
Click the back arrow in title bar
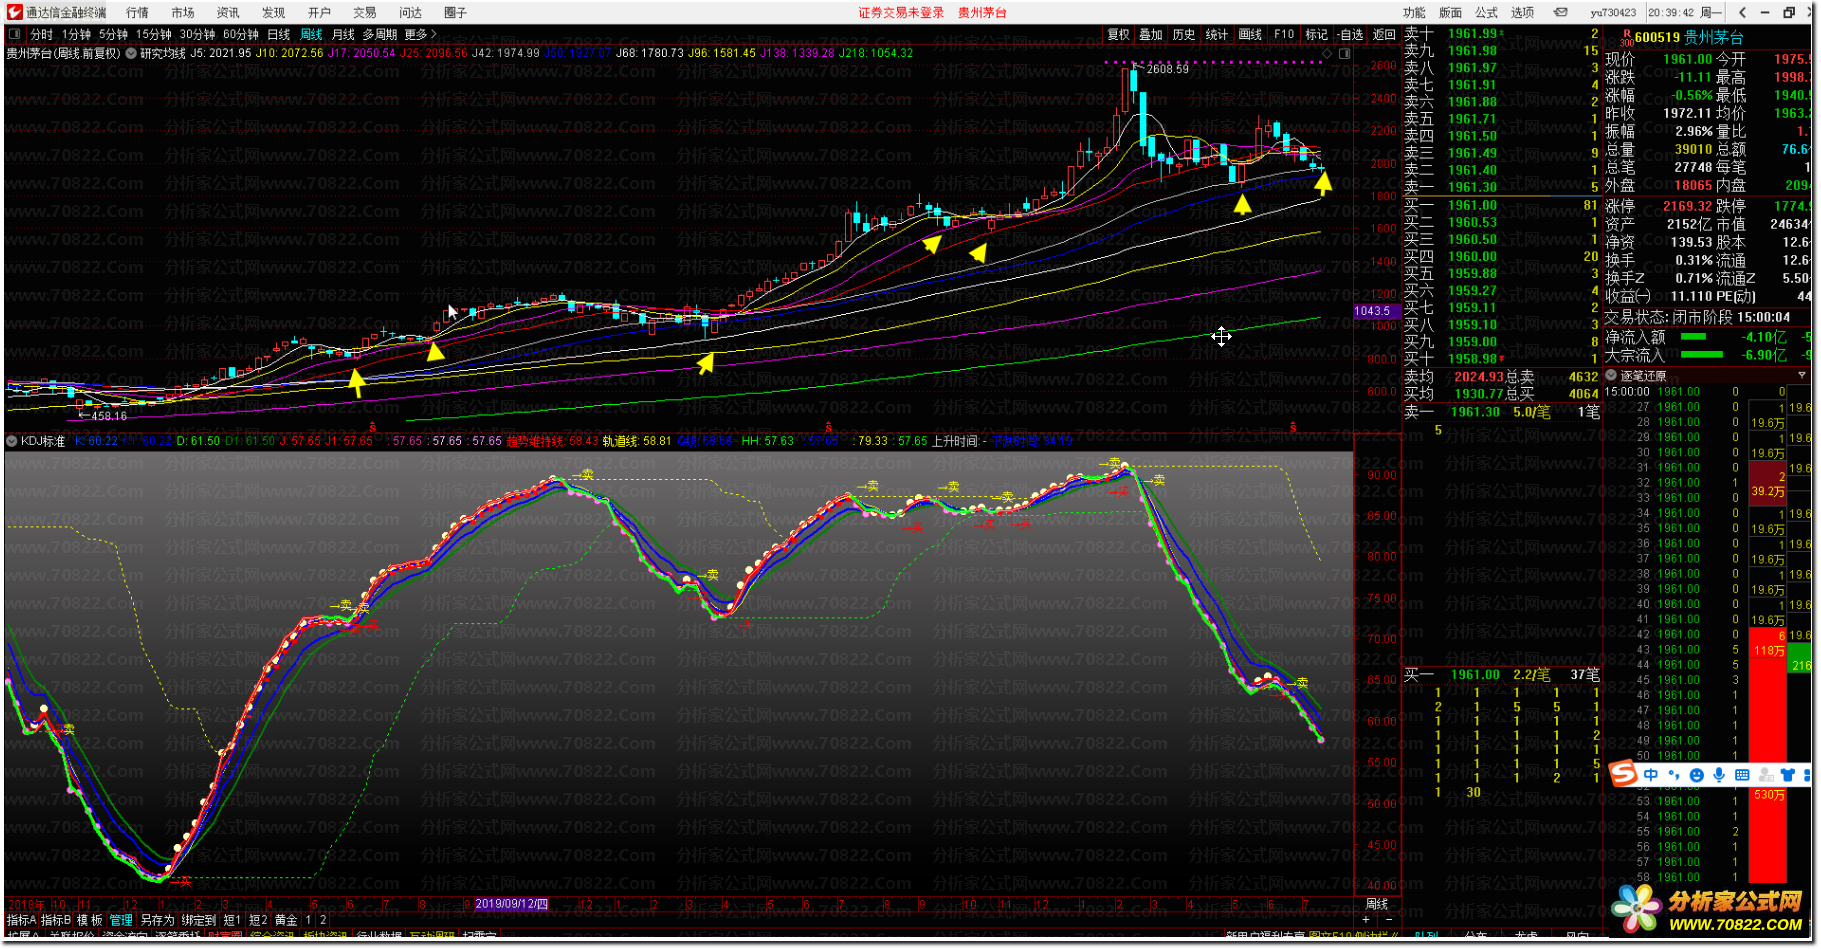(1742, 13)
